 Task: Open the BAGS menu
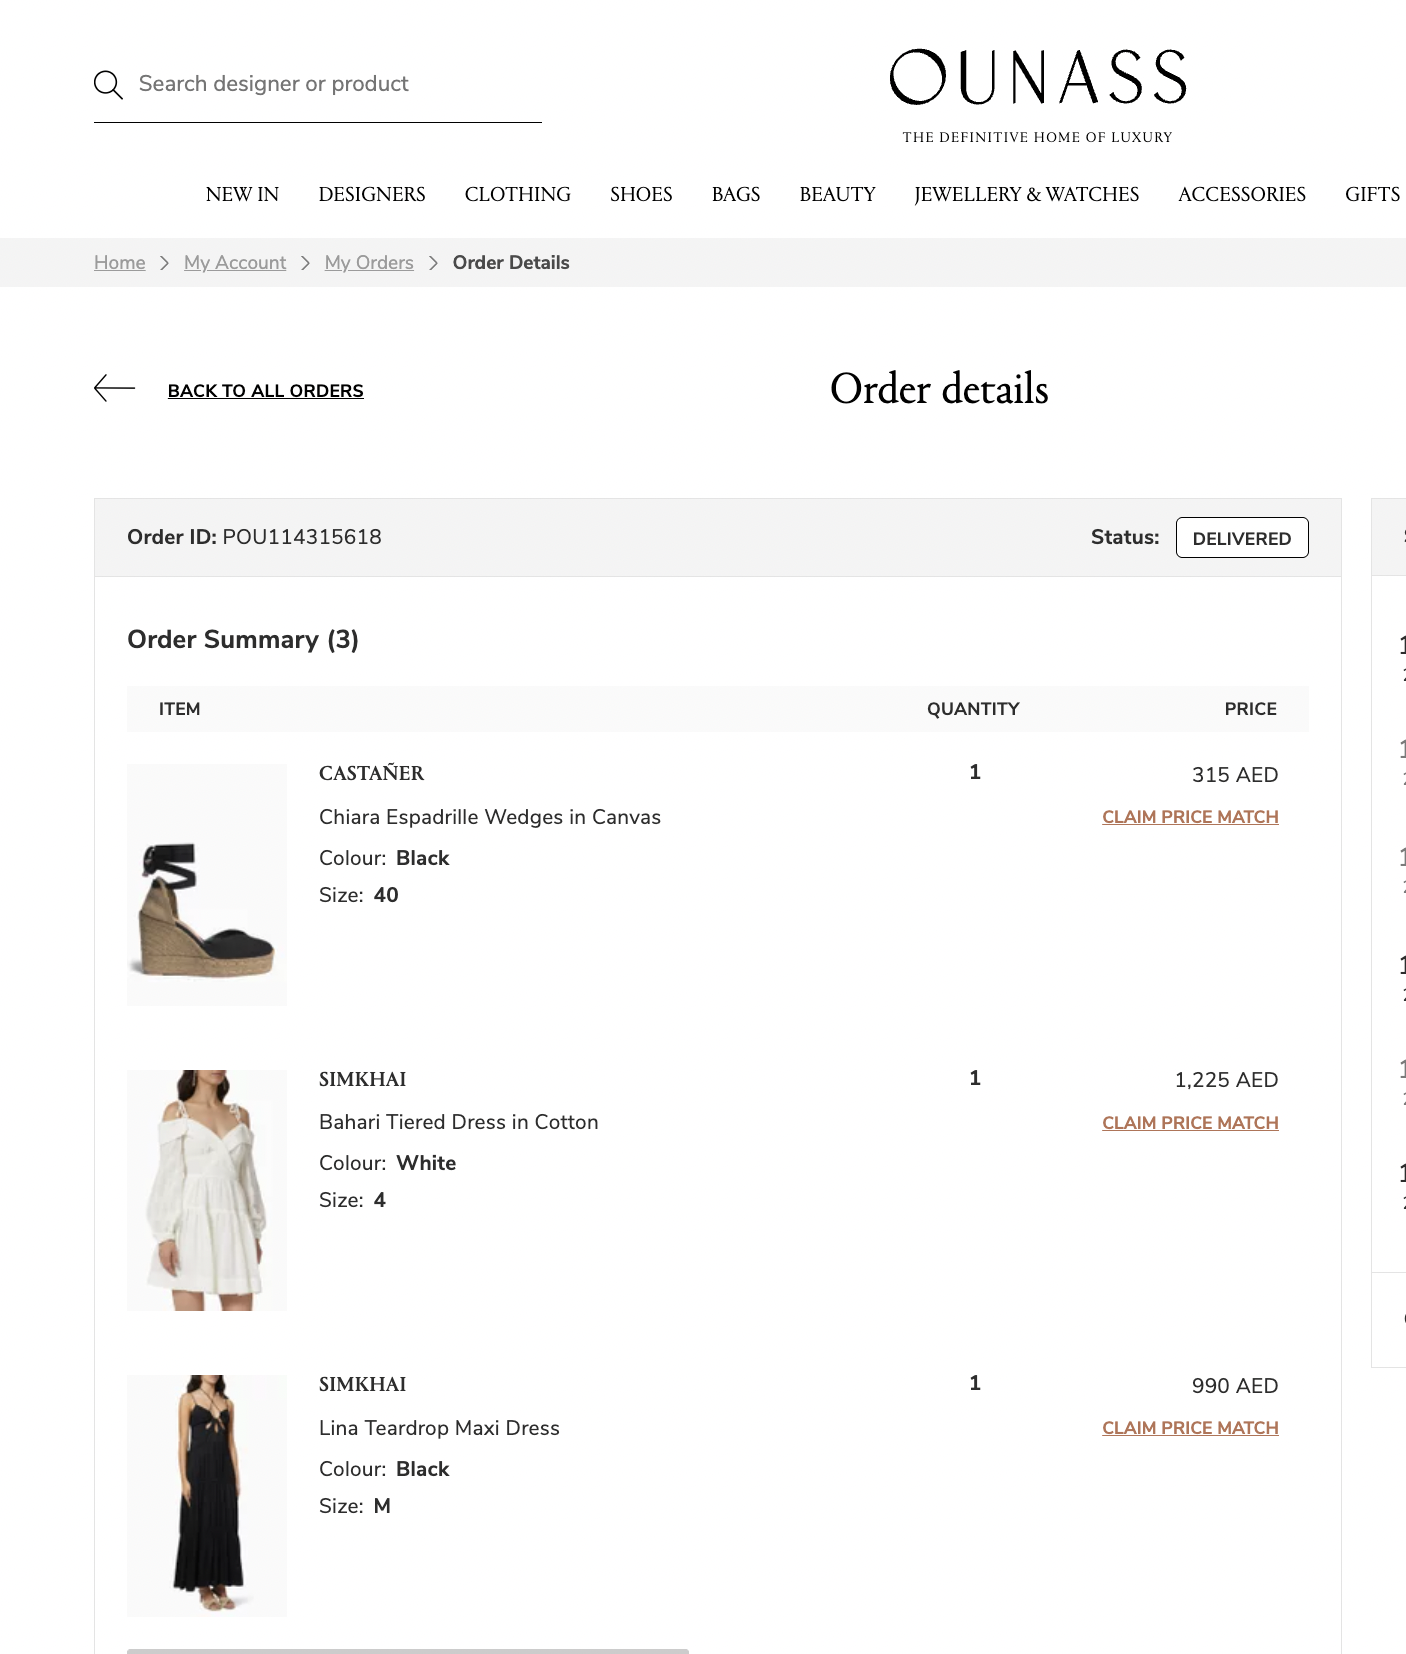click(736, 195)
